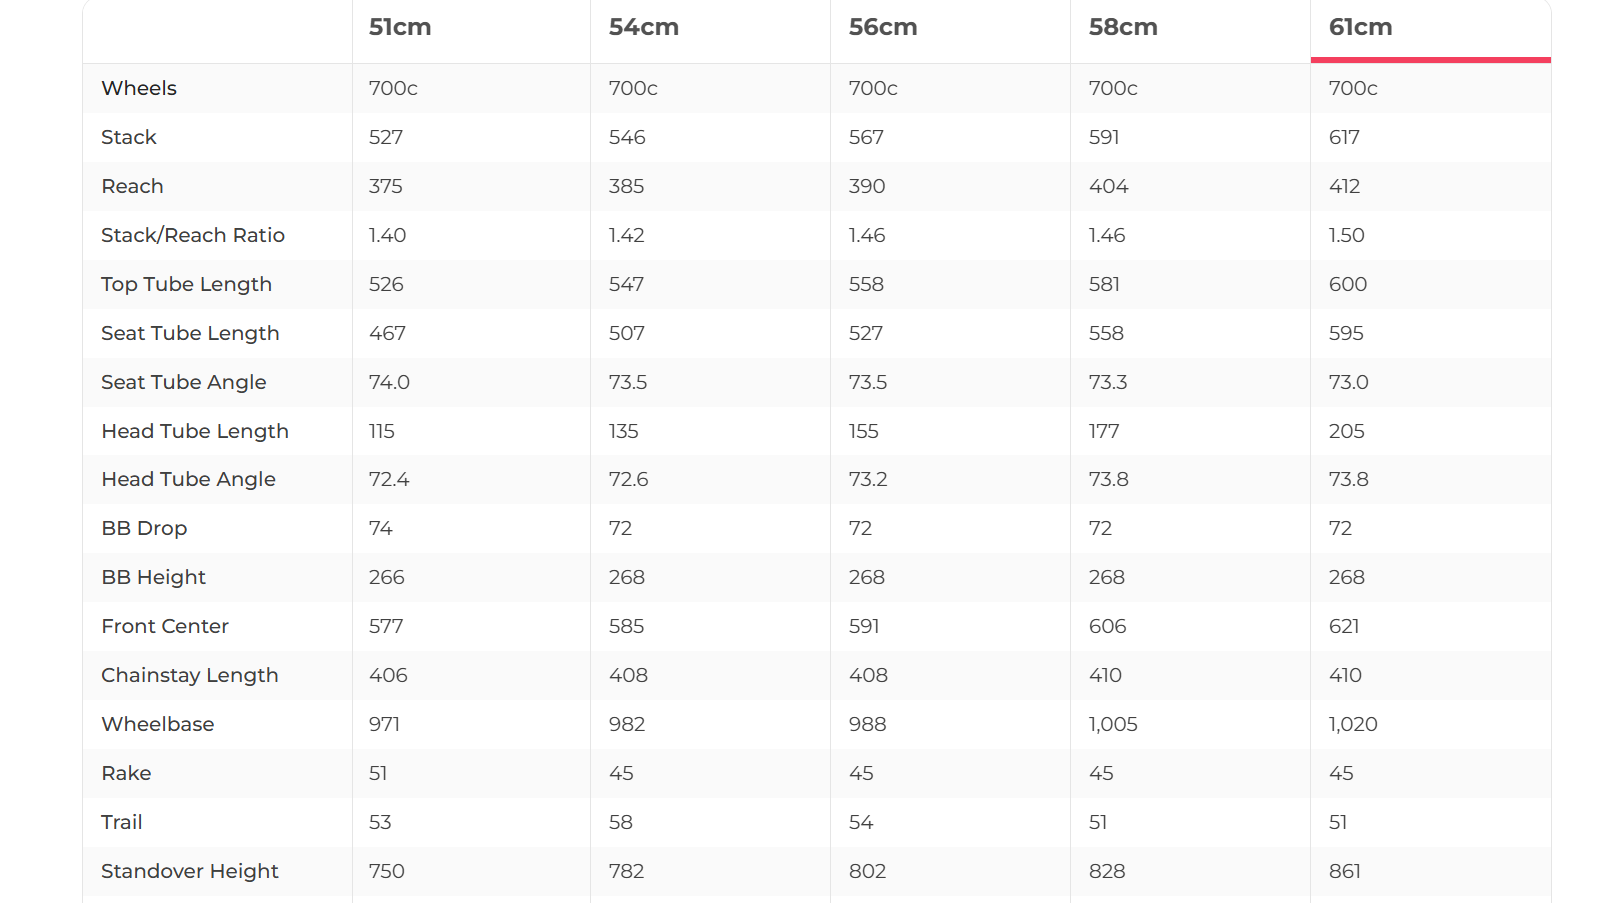Click the highlighted 61cm size tab
Screen dimensions: 1607x904
(x=1360, y=28)
